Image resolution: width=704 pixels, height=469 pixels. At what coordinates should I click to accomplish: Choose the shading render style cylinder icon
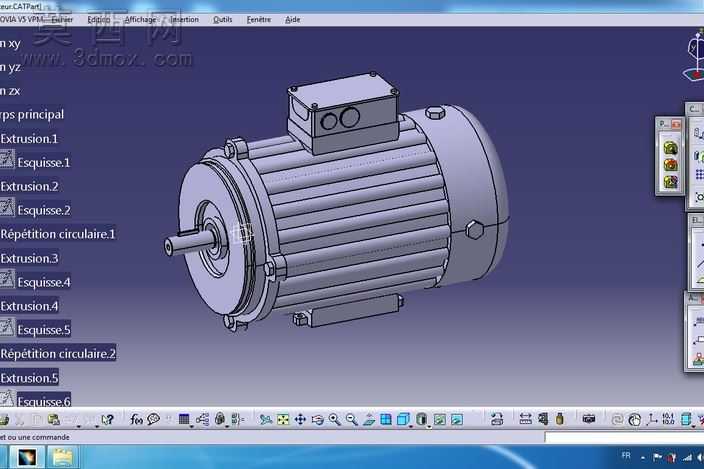(421, 420)
